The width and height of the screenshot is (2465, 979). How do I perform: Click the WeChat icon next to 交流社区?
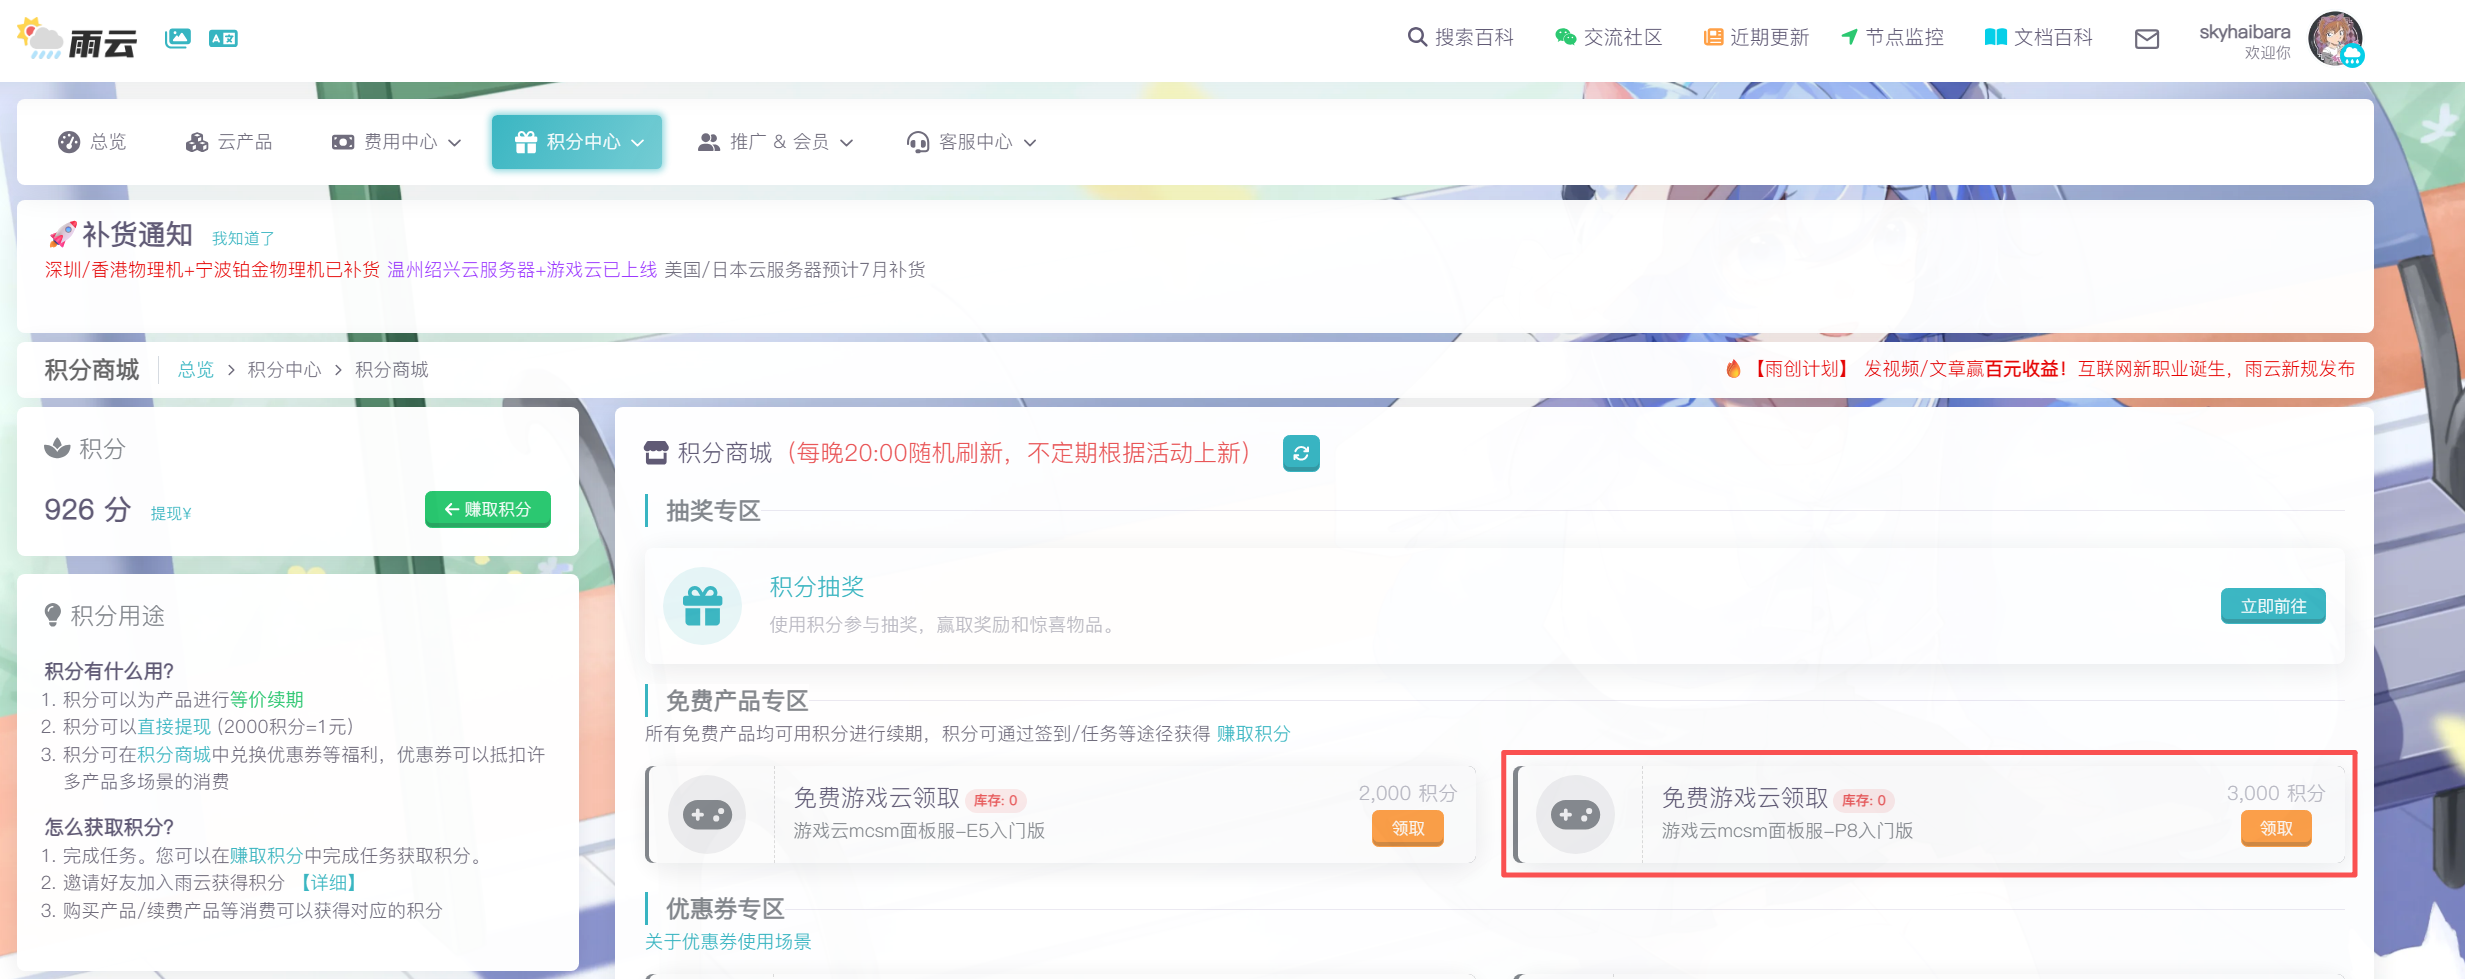(x=1565, y=37)
